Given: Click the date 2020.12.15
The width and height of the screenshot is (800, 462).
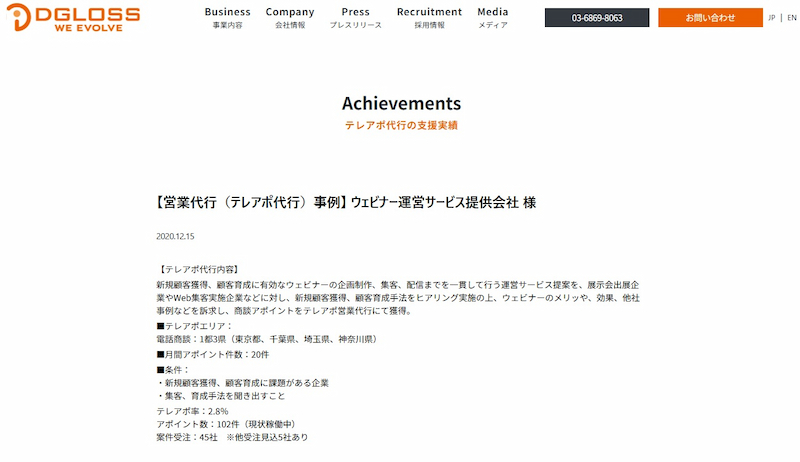Looking at the screenshot, I should coord(175,237).
